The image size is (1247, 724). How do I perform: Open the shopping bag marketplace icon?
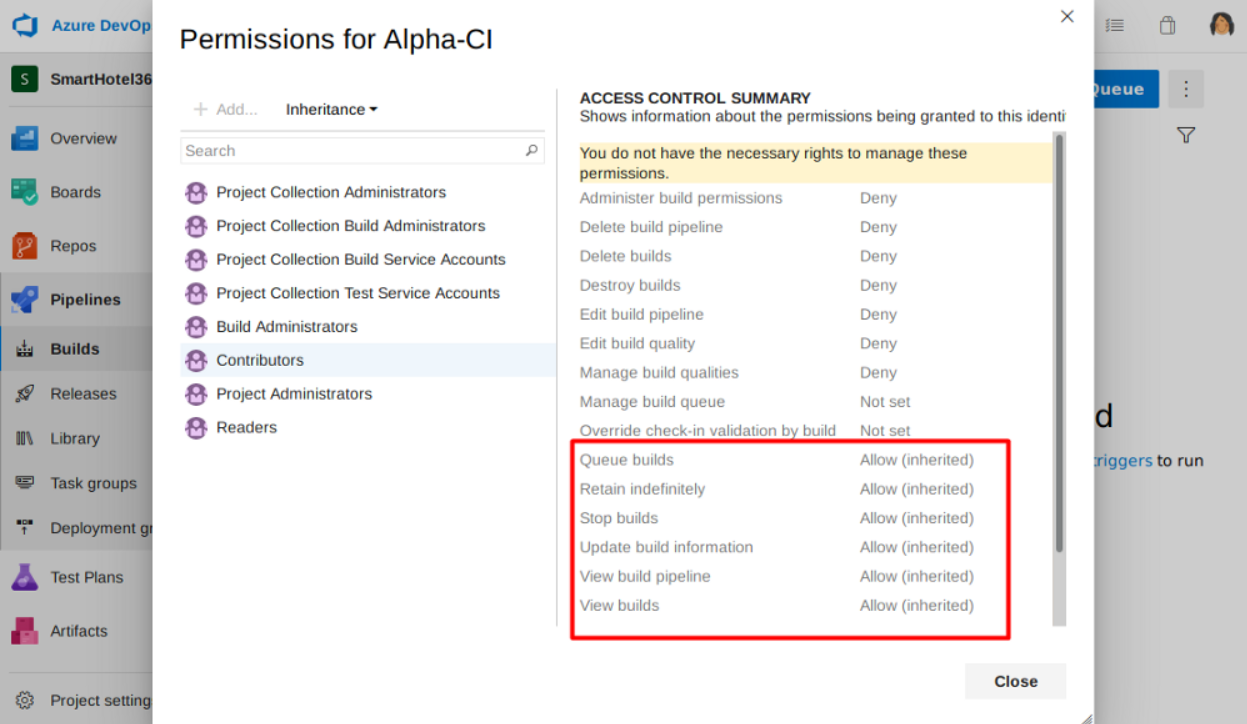(x=1167, y=26)
